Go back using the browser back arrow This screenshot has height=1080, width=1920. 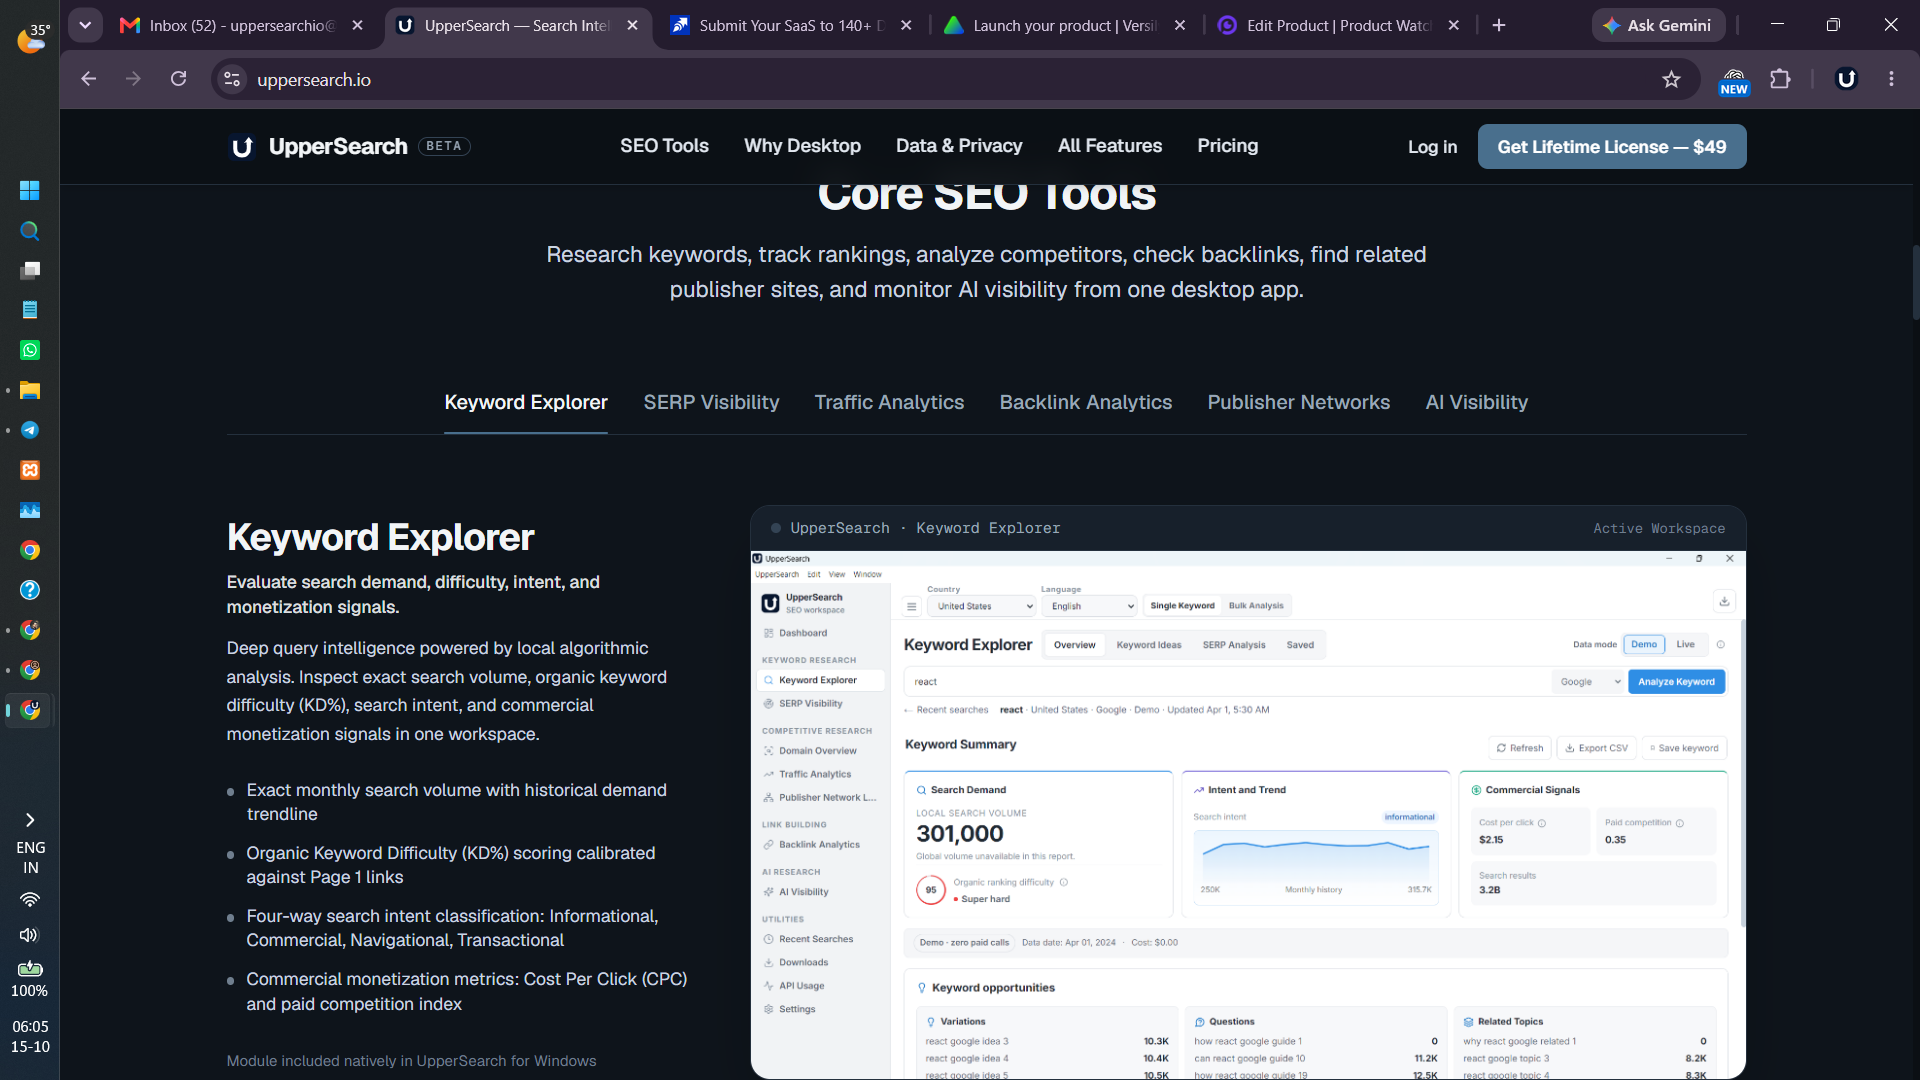88,79
